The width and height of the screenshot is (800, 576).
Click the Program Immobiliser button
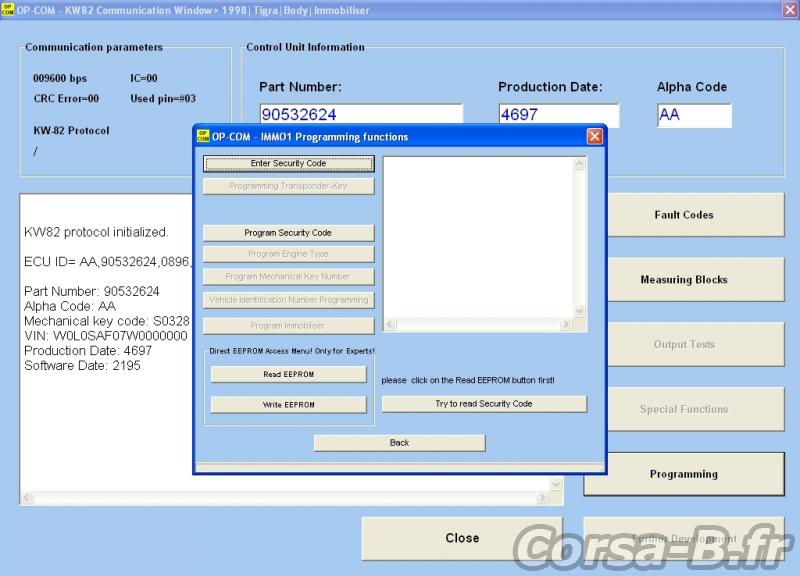tap(288, 325)
